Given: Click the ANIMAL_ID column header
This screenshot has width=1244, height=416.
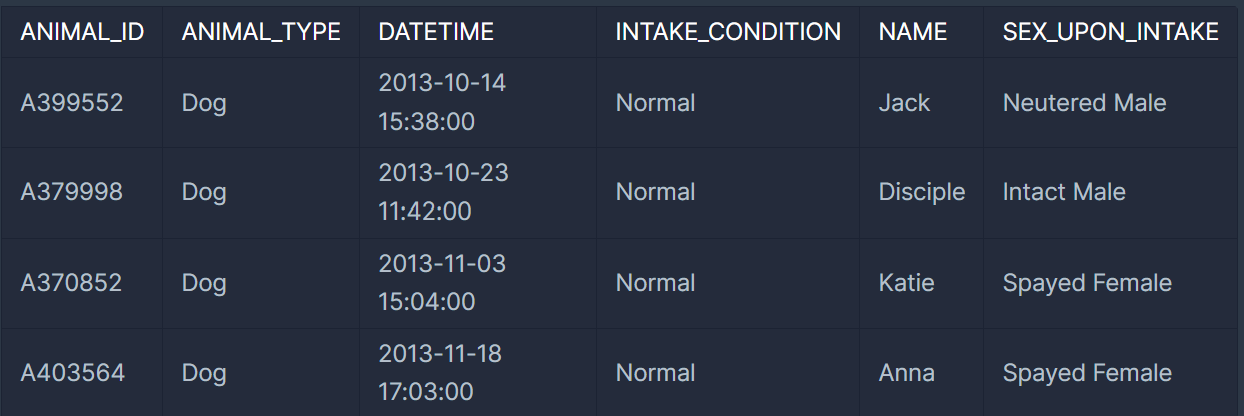Looking at the screenshot, I should point(83,32).
